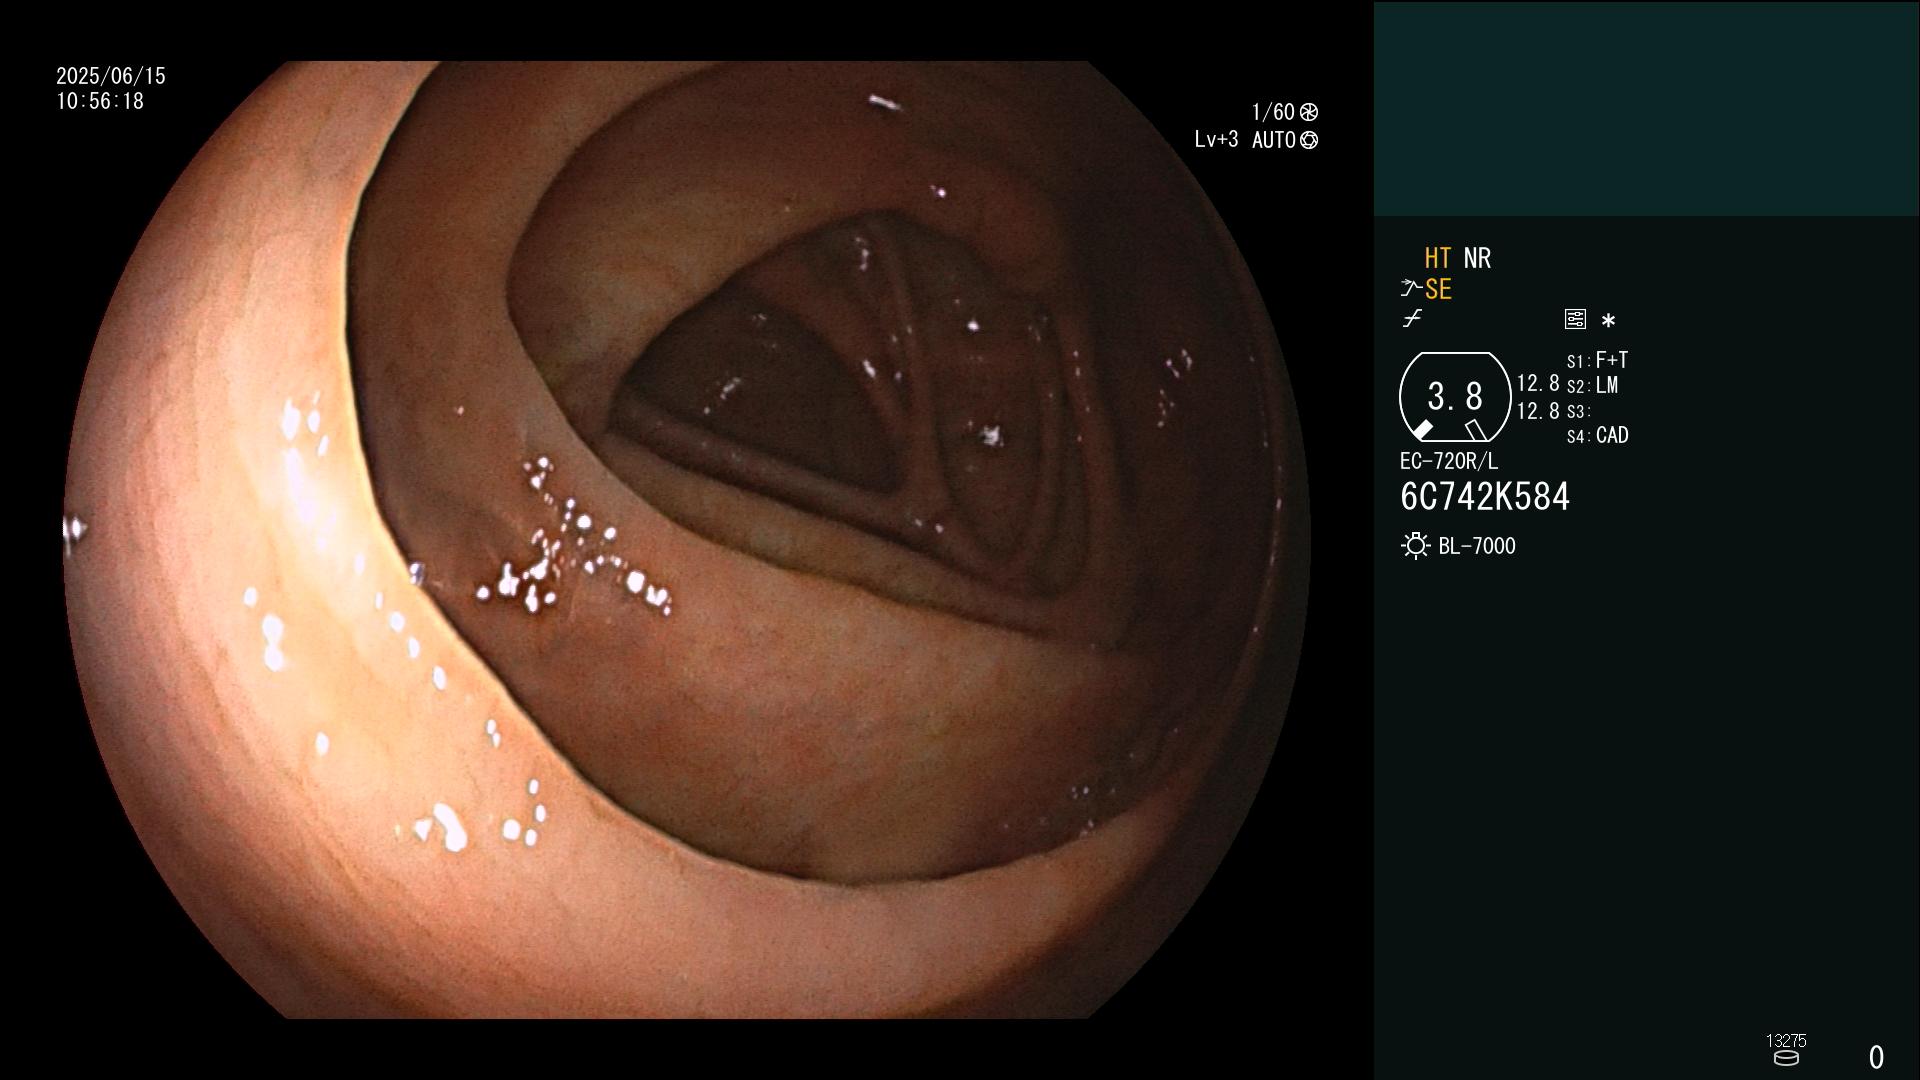Click the settings sliders icon
Viewport: 1920px width, 1080px height.
(1575, 319)
